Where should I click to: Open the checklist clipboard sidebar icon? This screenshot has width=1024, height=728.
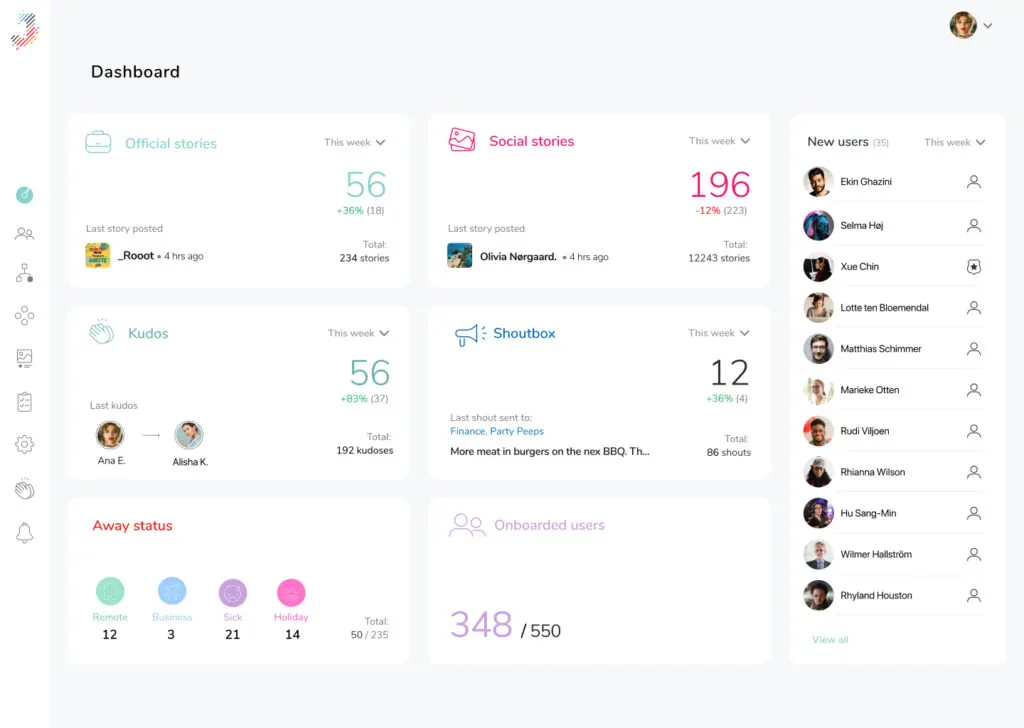pyautogui.click(x=25, y=401)
